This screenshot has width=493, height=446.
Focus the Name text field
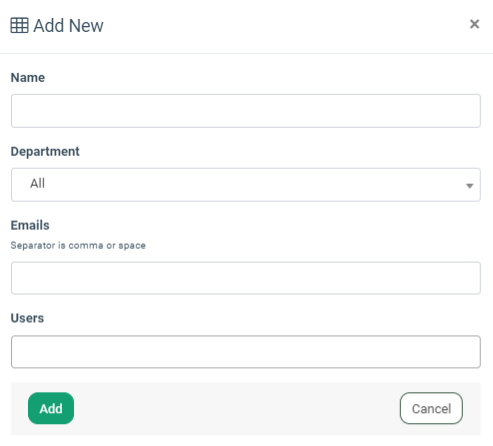(246, 111)
